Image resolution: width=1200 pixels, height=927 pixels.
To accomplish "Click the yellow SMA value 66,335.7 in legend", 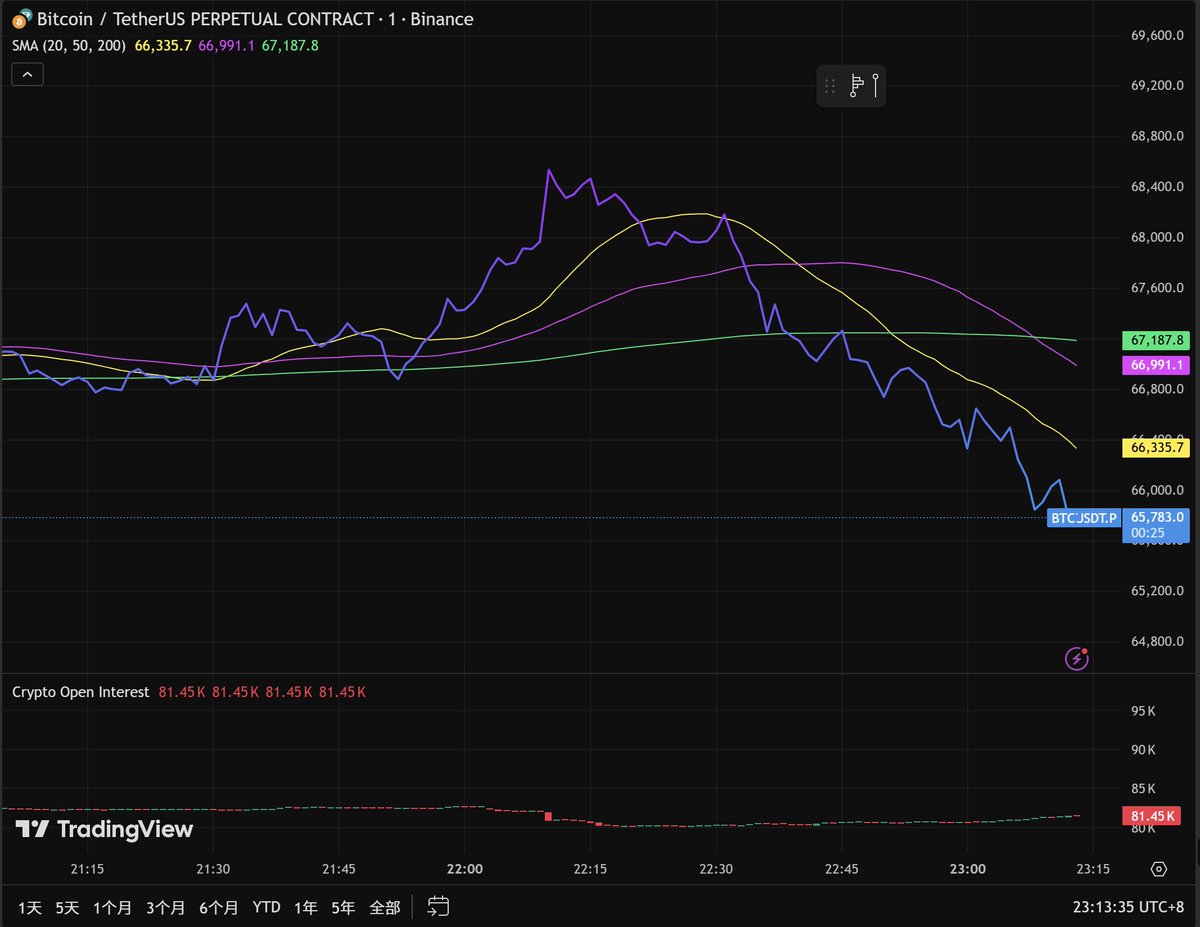I will [x=163, y=45].
